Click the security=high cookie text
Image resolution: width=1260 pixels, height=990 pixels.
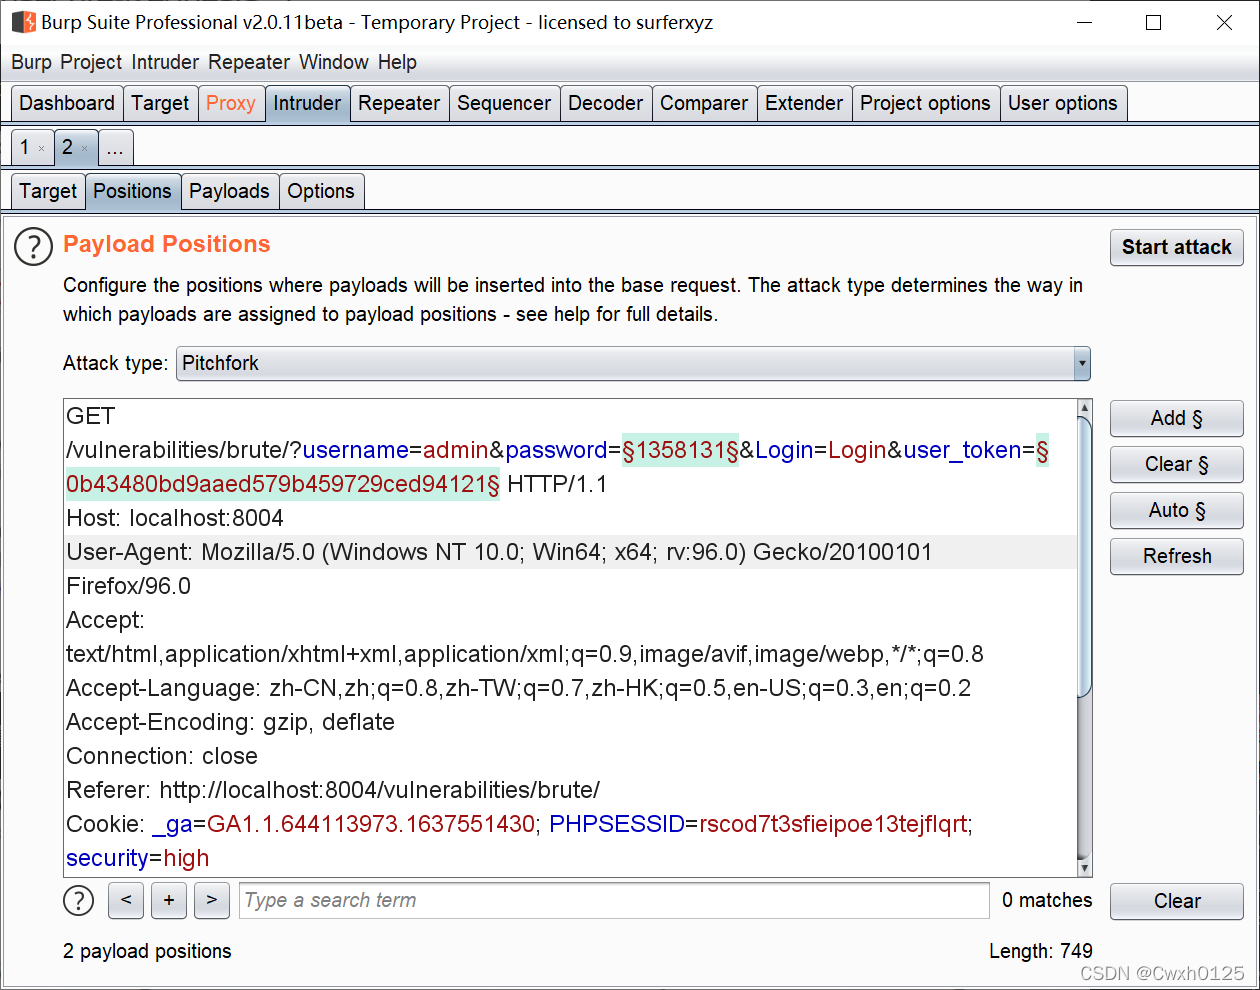[x=138, y=858]
